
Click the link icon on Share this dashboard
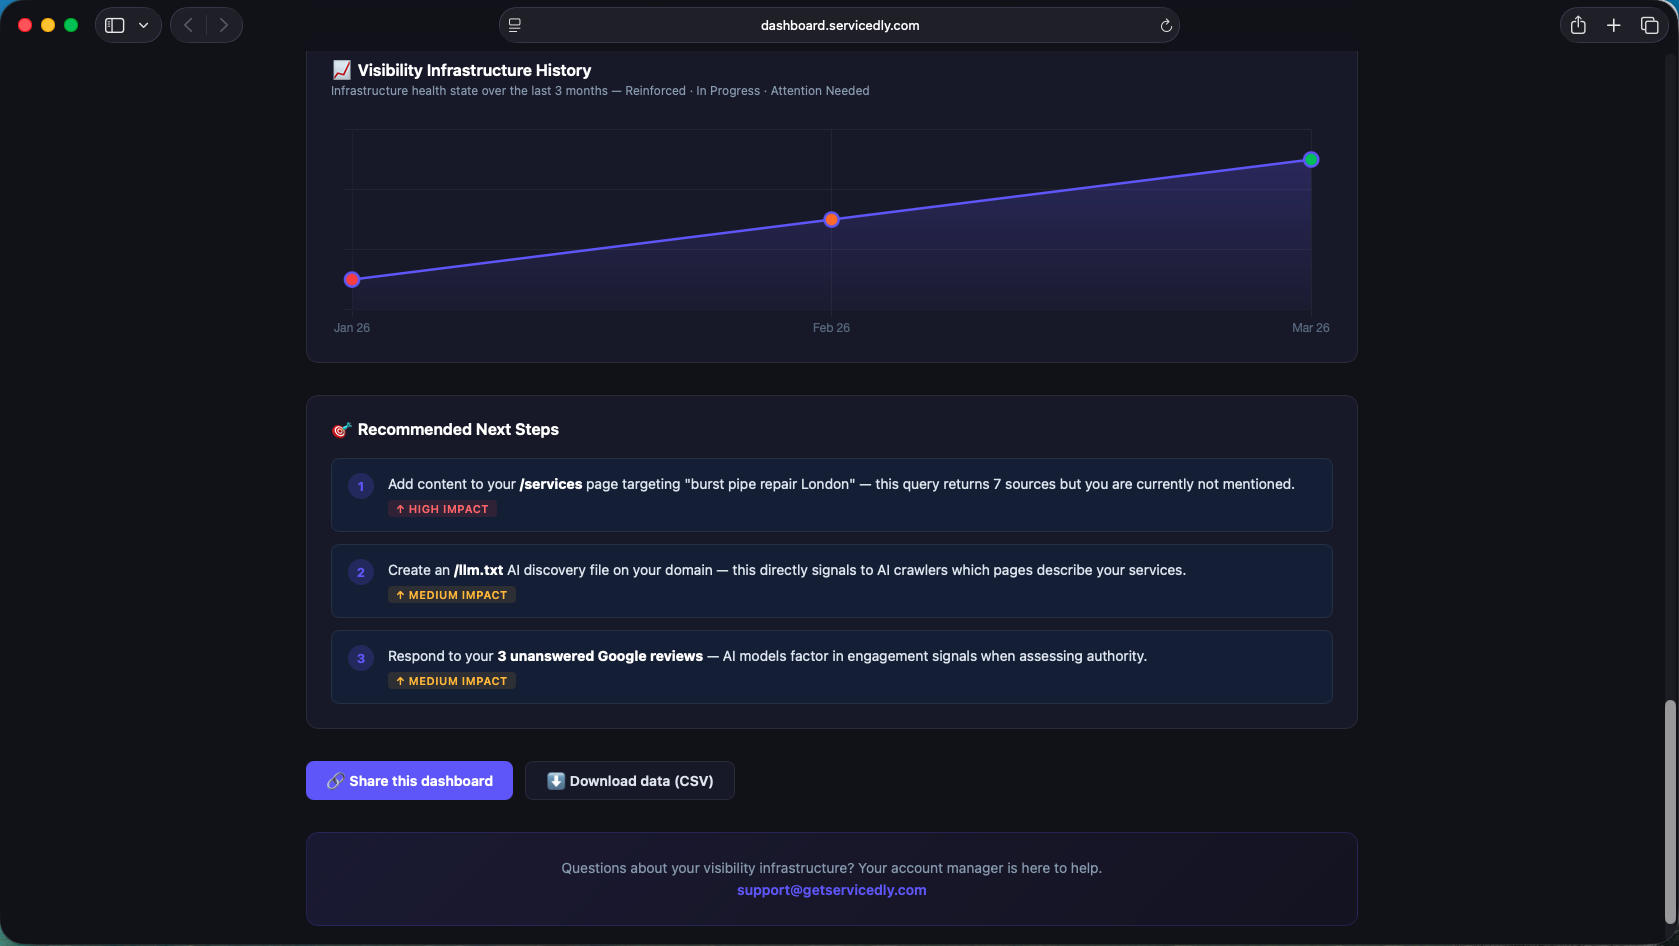point(335,780)
